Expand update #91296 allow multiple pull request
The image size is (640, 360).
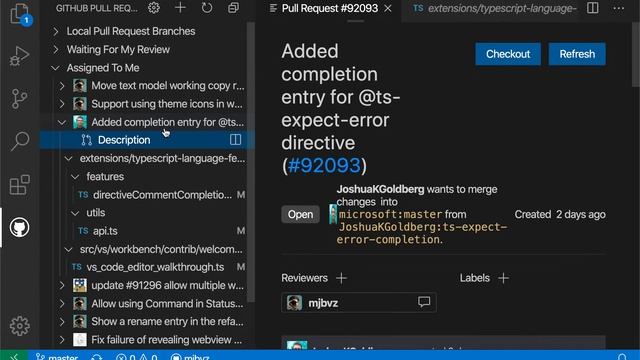click(x=62, y=285)
